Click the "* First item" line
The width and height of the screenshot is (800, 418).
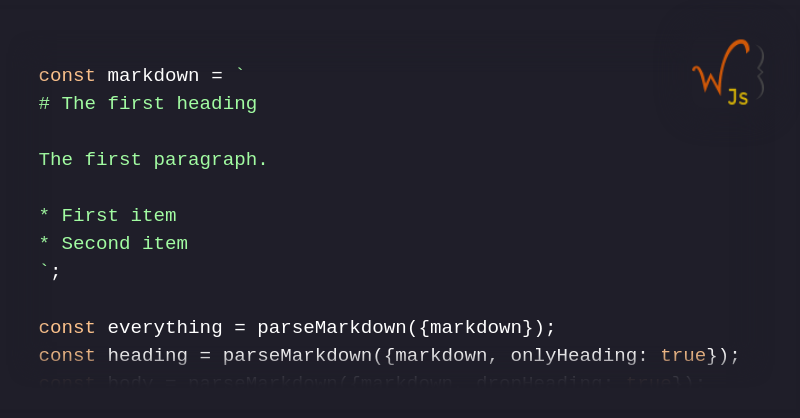click(107, 216)
